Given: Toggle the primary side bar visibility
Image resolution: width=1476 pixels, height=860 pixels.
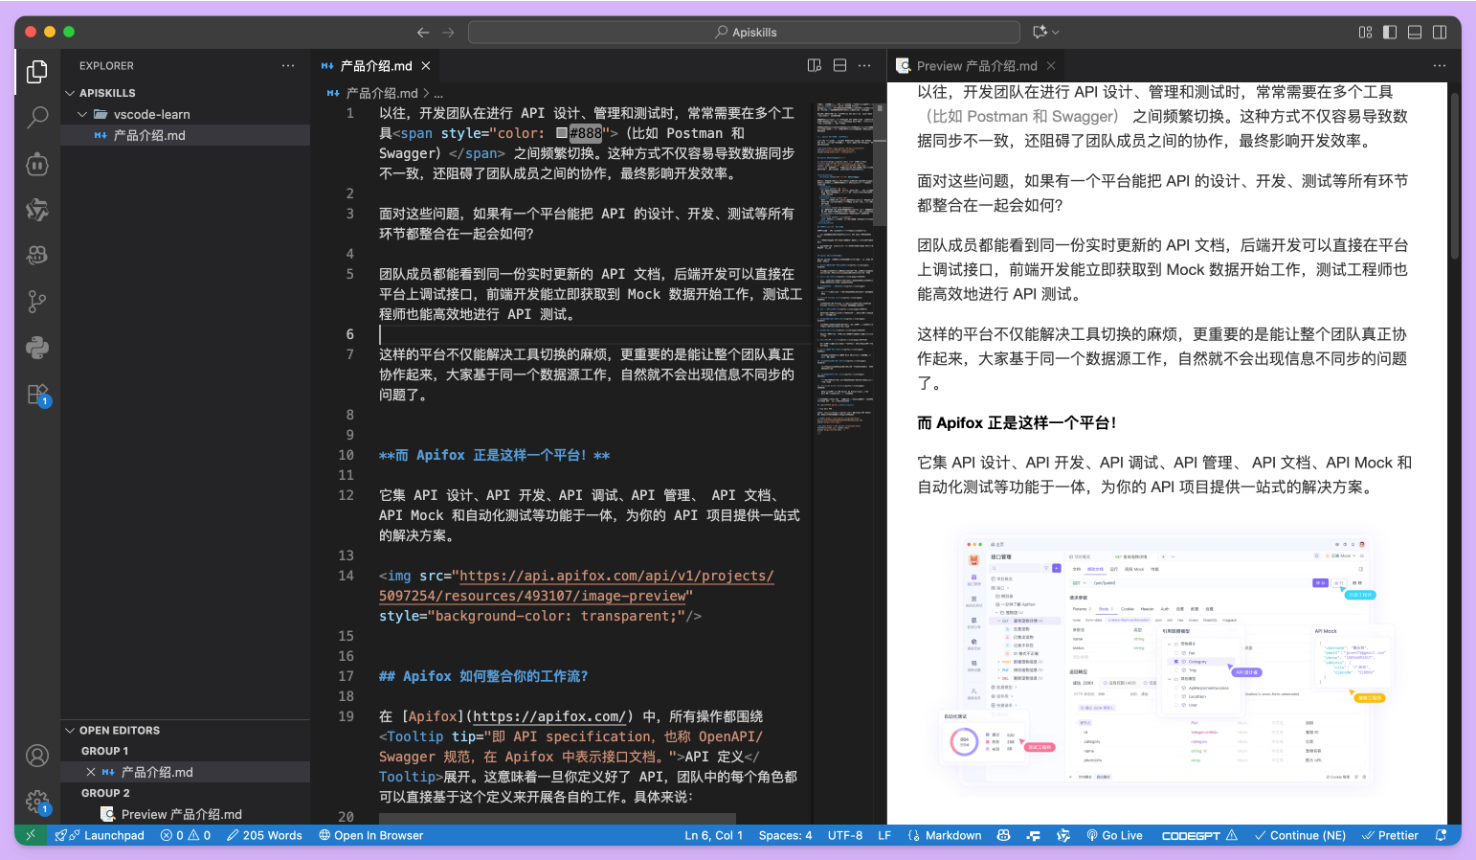Looking at the screenshot, I should 1390,32.
